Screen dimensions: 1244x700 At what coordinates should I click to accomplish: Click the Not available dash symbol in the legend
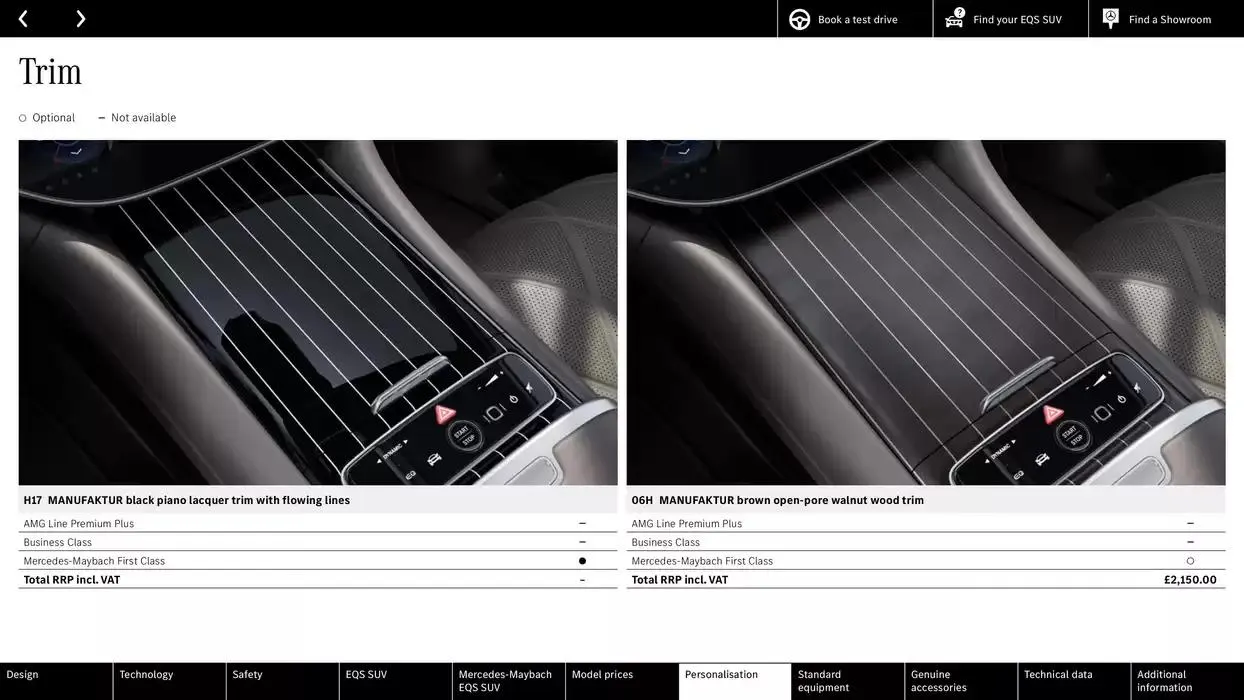pos(100,116)
